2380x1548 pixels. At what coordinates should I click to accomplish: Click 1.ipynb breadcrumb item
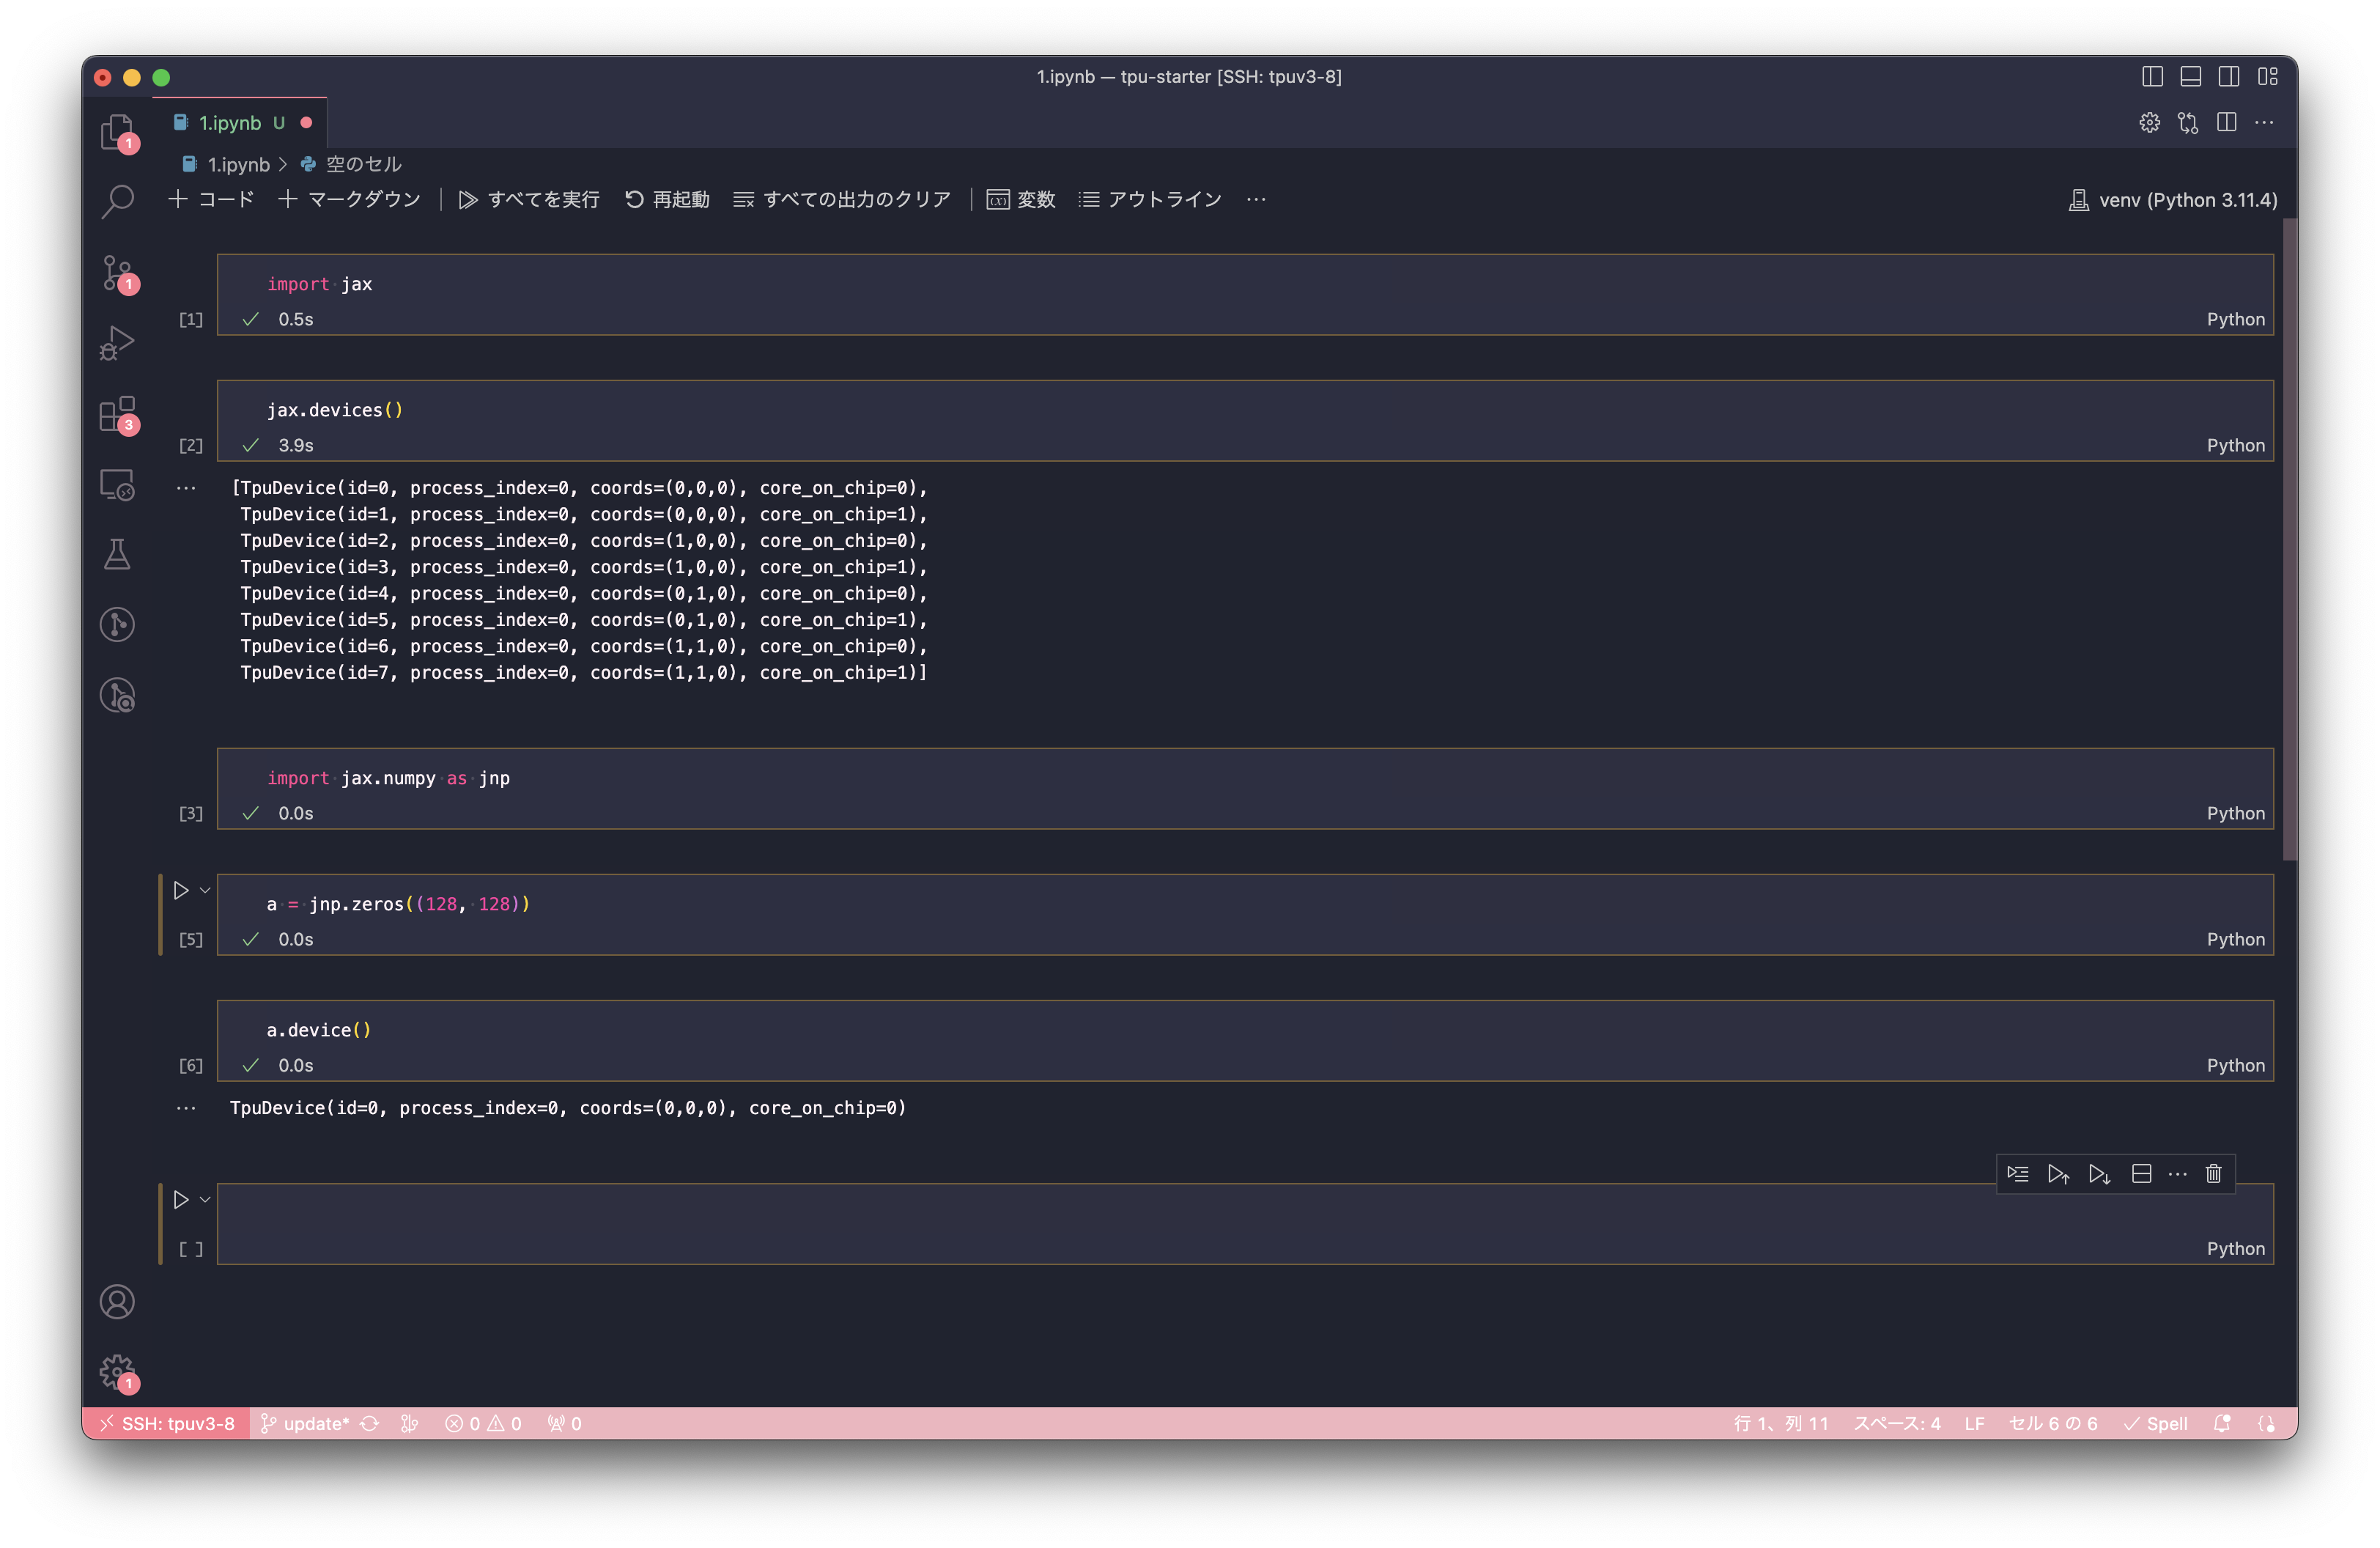click(x=238, y=164)
